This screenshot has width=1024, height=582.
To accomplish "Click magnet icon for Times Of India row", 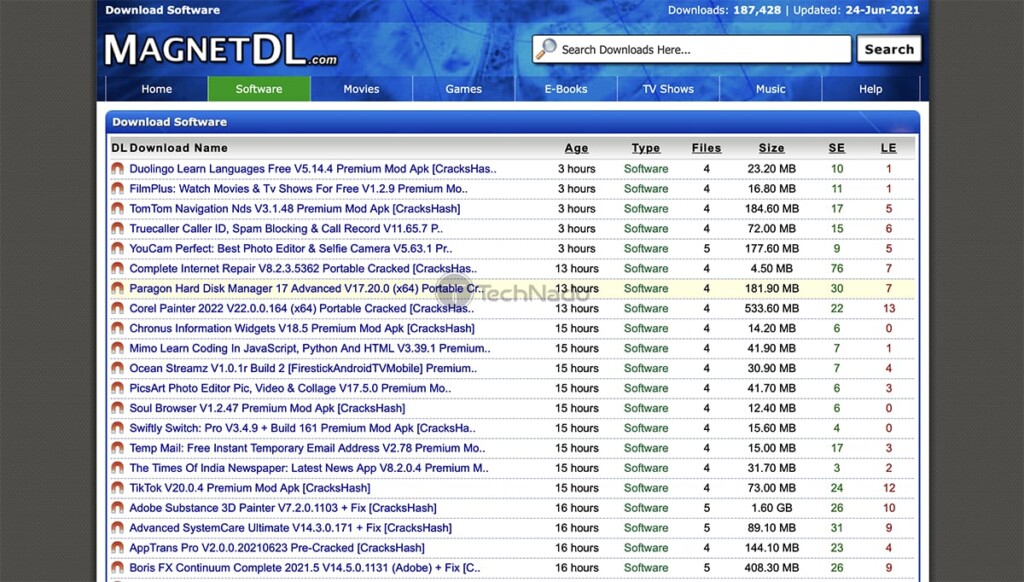I will click(118, 468).
